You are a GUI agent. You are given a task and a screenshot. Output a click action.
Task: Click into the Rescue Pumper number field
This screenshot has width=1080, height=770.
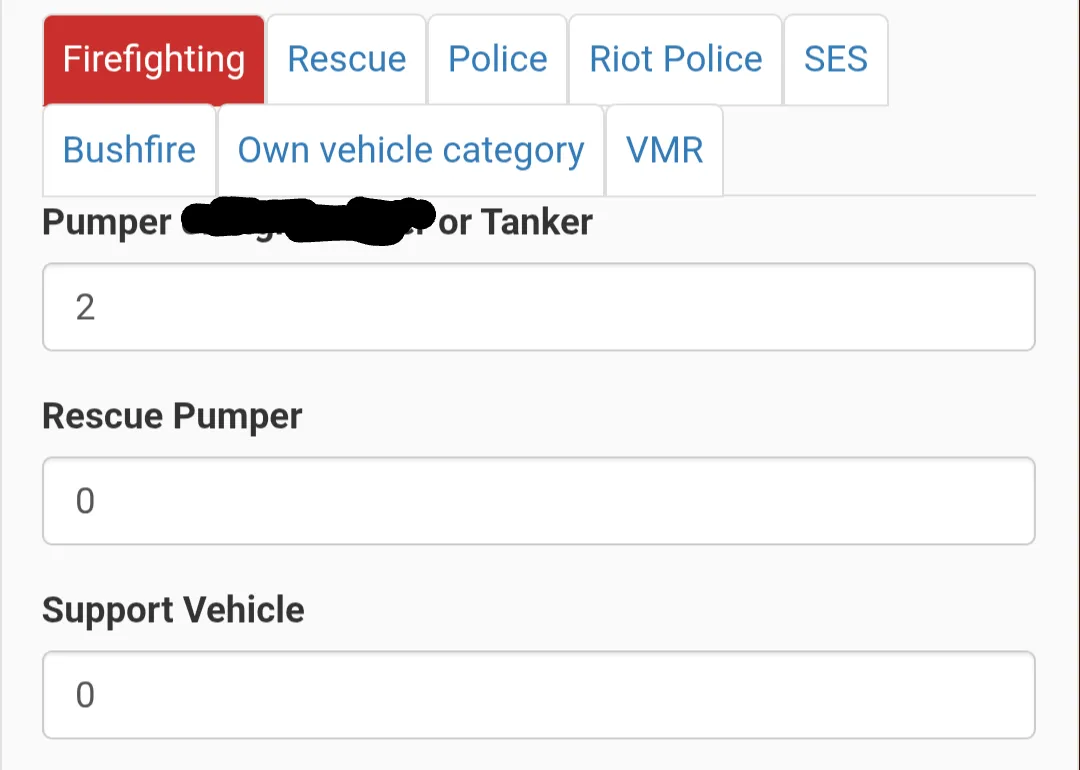click(539, 501)
